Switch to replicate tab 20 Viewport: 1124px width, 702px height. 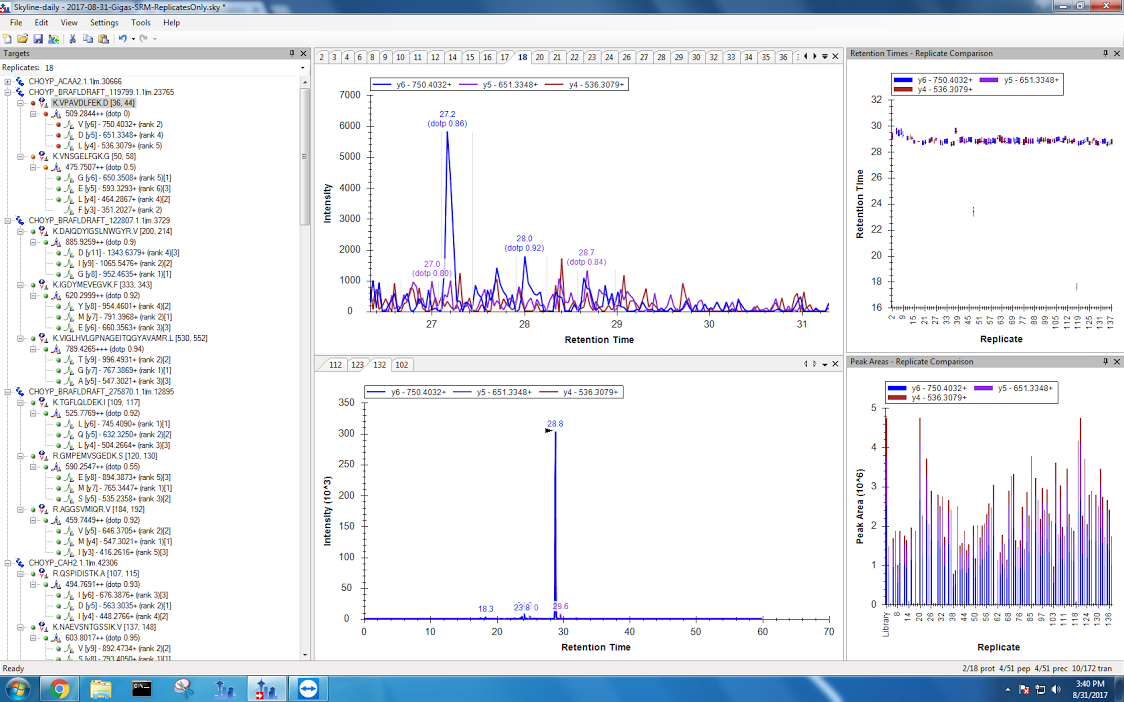pos(540,57)
